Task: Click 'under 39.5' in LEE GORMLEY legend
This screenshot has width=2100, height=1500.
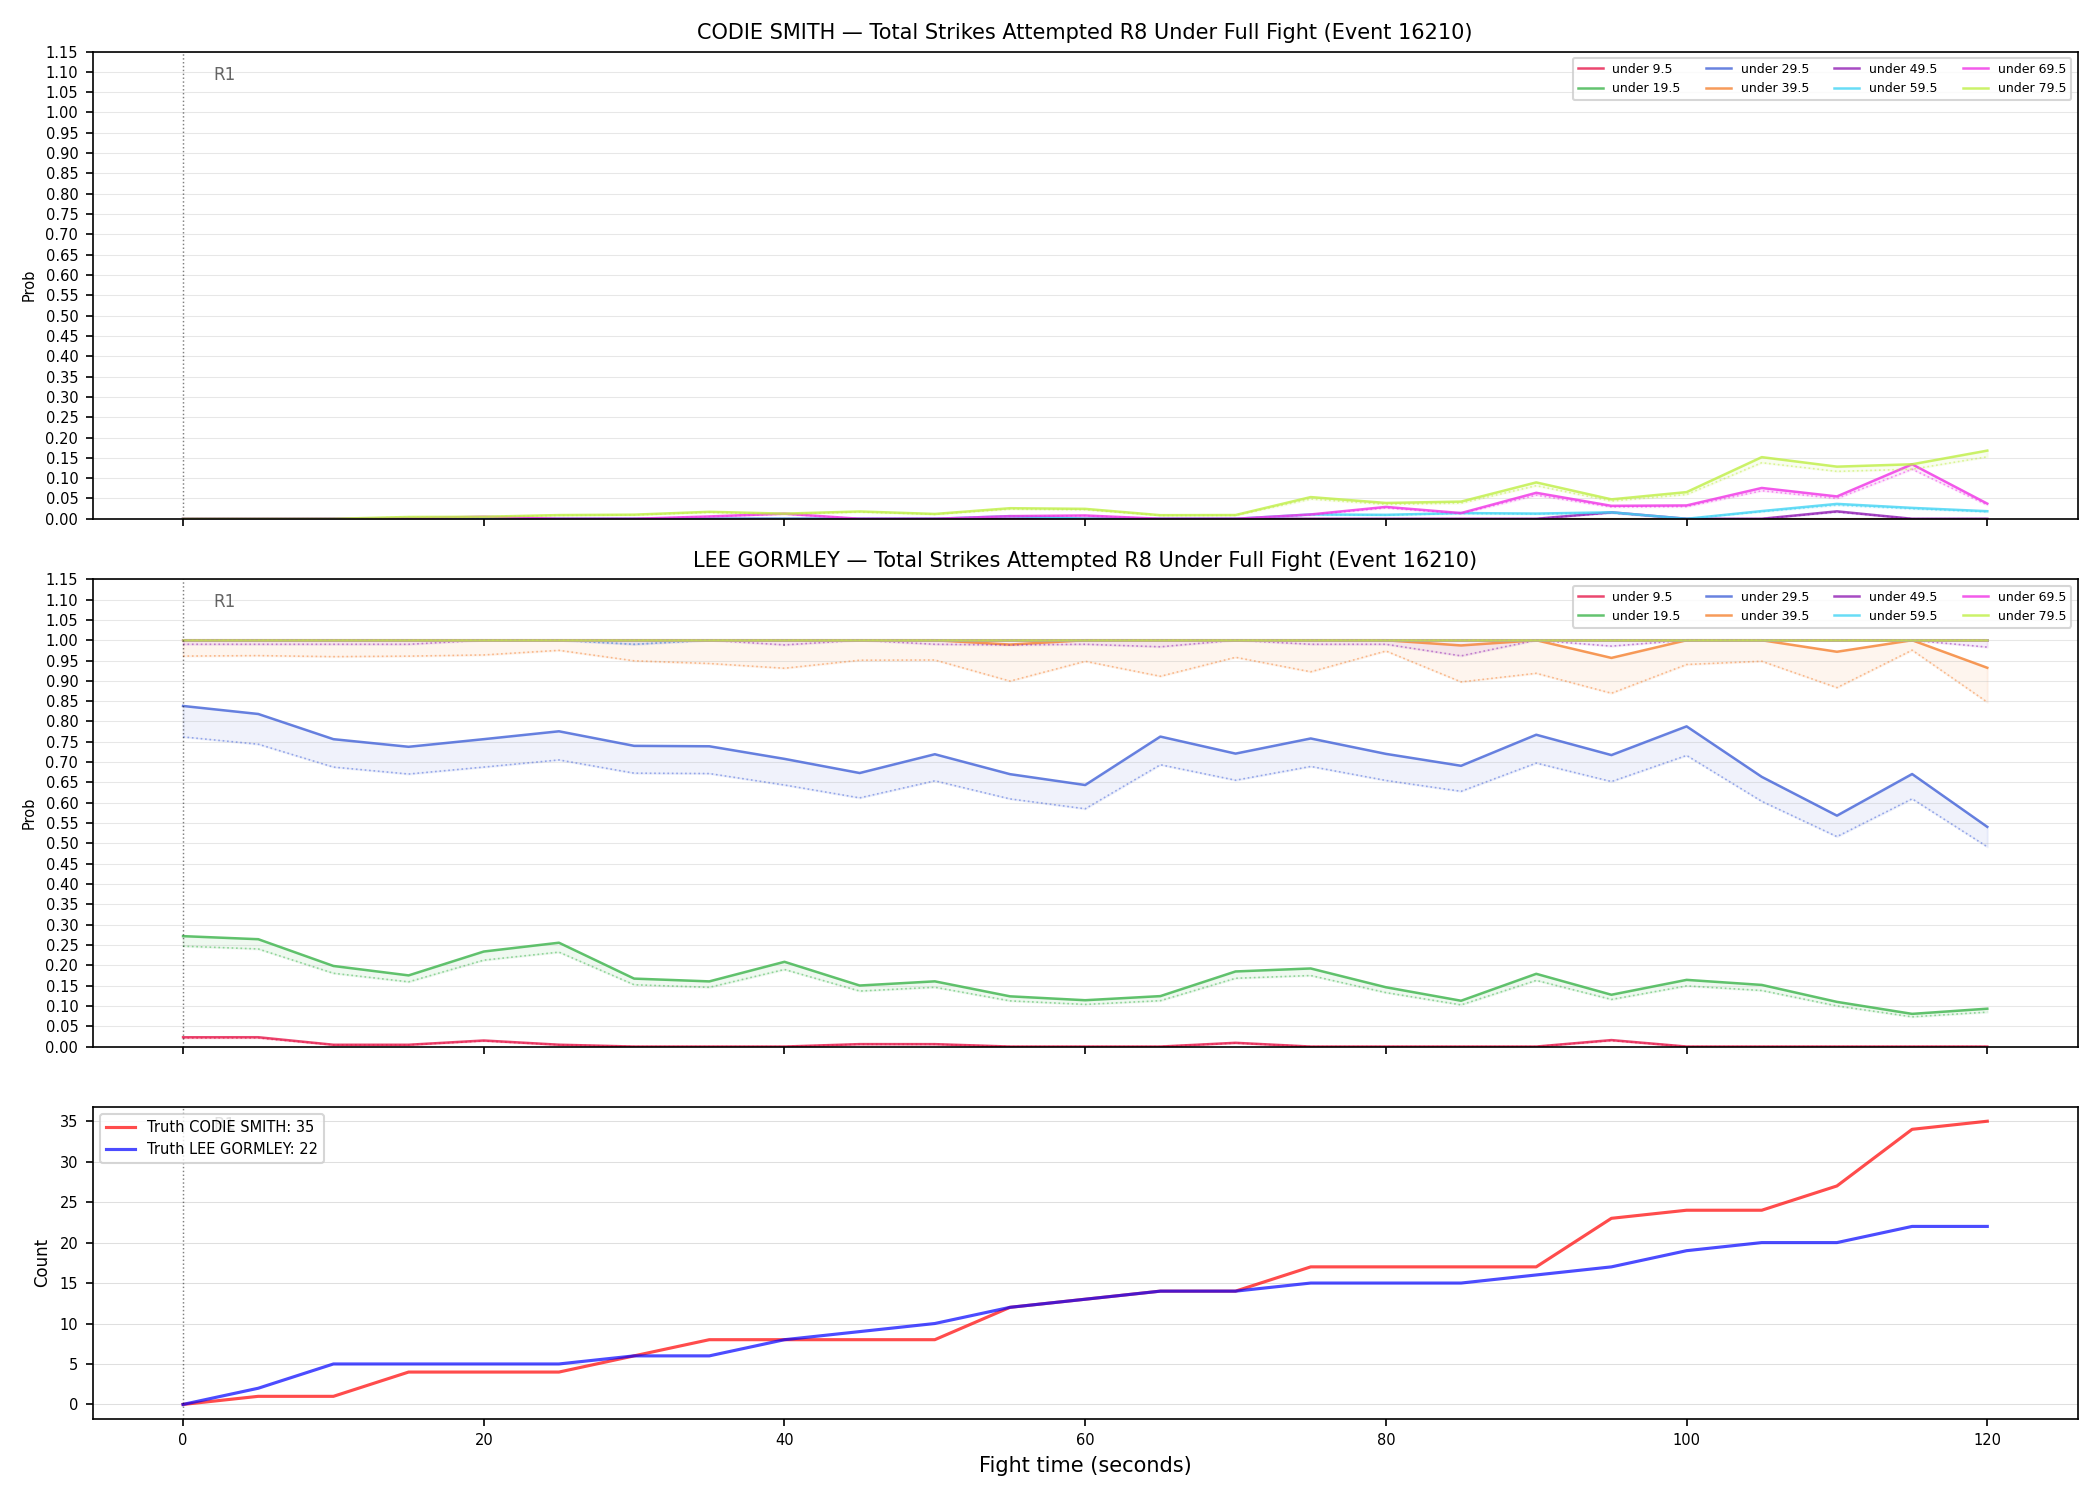Action: (x=1775, y=616)
